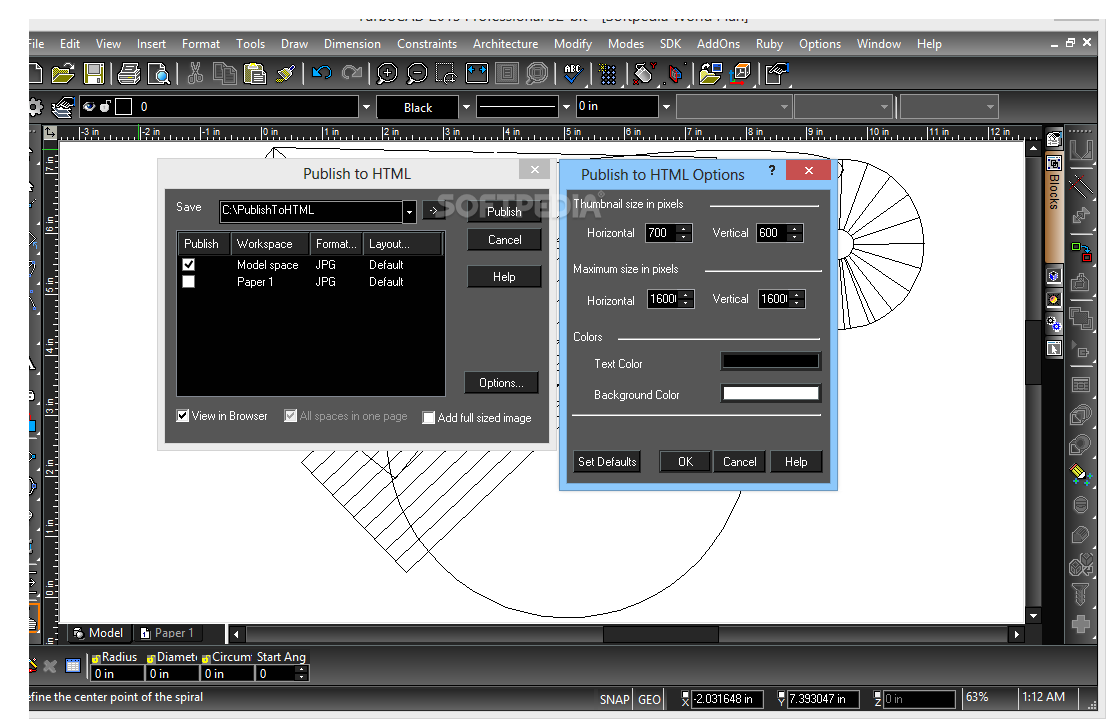Click the layer color square swatch

123,107
